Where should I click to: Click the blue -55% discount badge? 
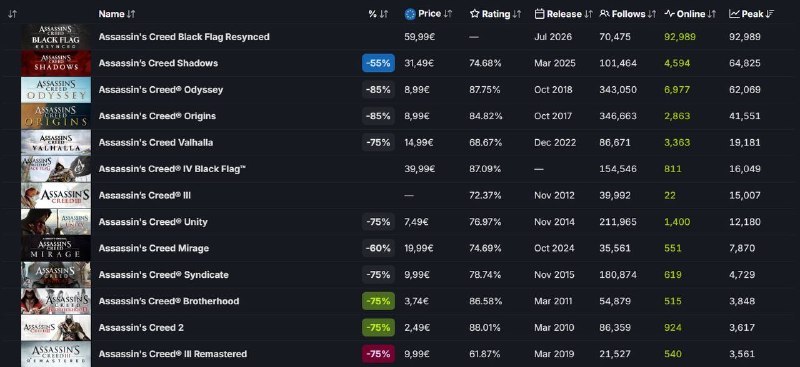[x=378, y=63]
